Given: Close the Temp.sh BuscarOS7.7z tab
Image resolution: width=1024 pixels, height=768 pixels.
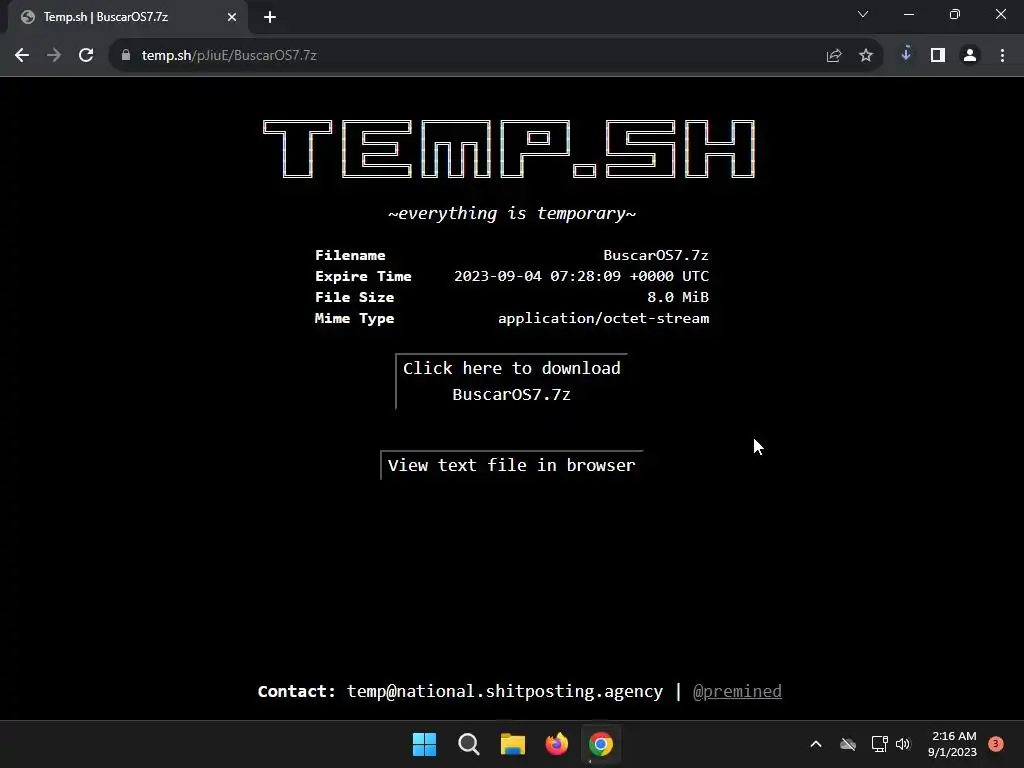Looking at the screenshot, I should (232, 17).
